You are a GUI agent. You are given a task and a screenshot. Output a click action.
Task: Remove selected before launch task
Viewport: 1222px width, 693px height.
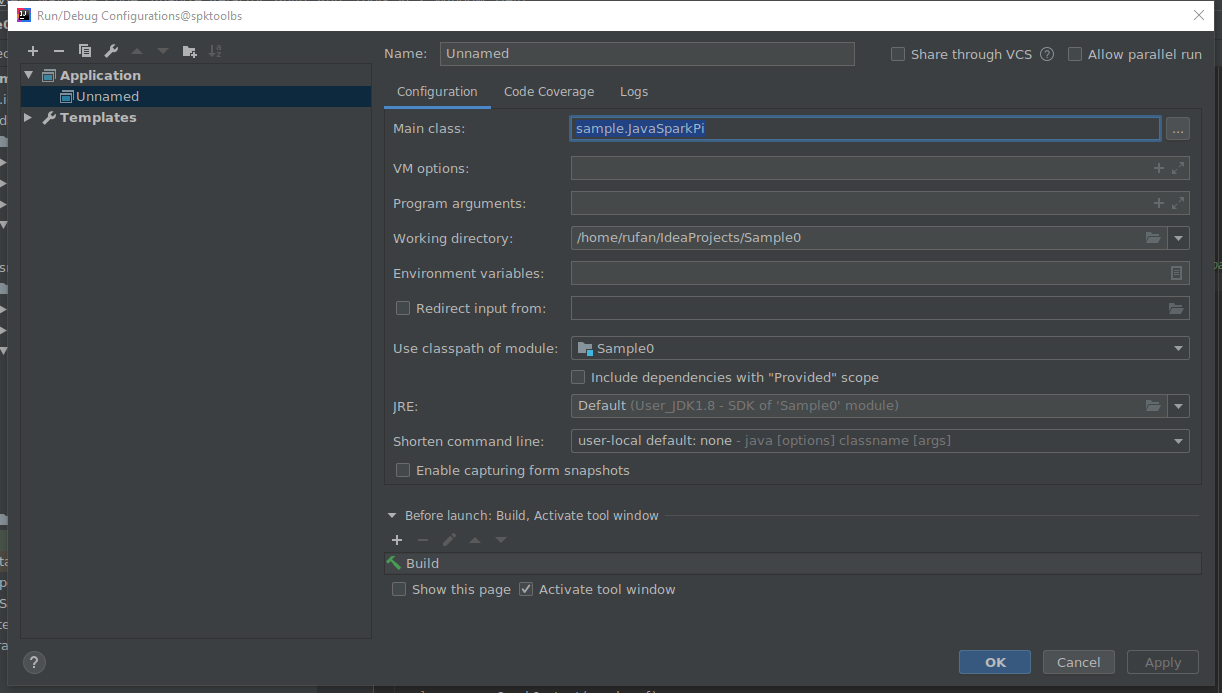pos(423,540)
